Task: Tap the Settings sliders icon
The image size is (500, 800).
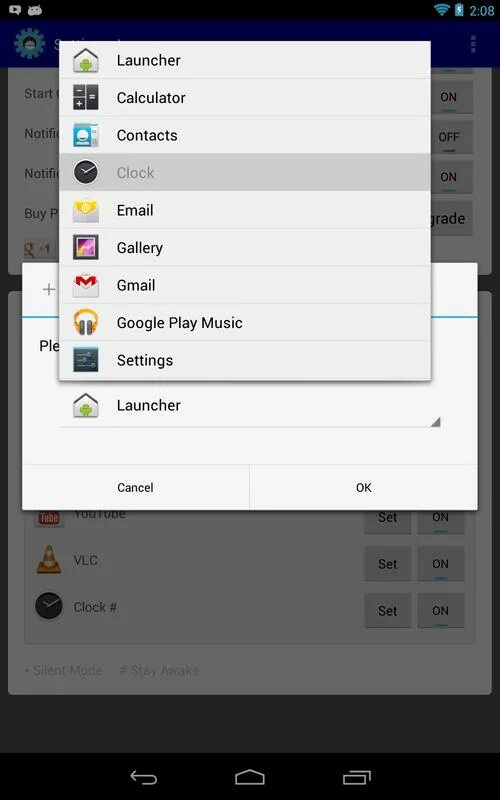Action: (x=85, y=360)
